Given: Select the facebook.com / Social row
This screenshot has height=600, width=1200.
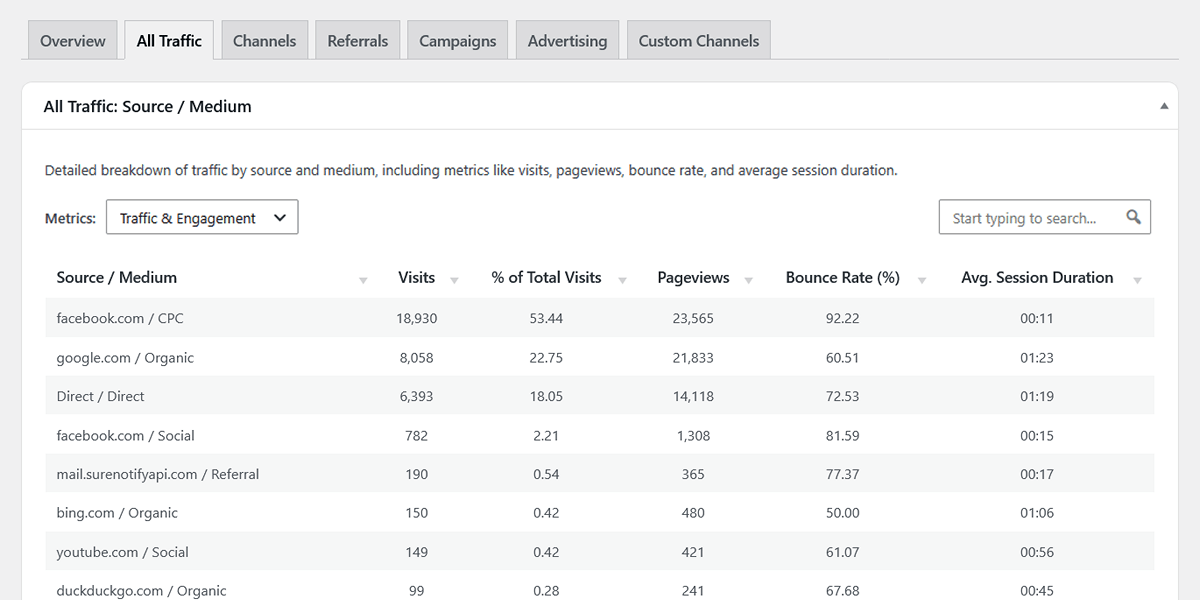Looking at the screenshot, I should point(600,435).
